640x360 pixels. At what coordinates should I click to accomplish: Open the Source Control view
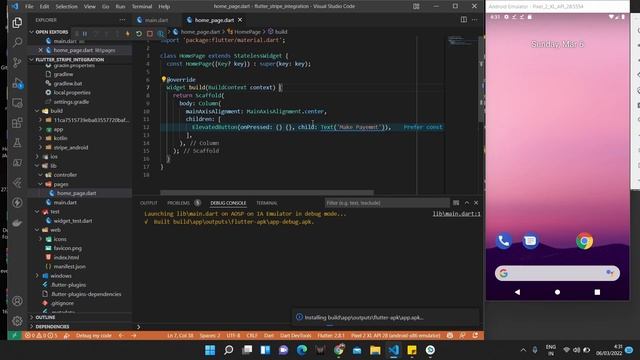click(17, 62)
